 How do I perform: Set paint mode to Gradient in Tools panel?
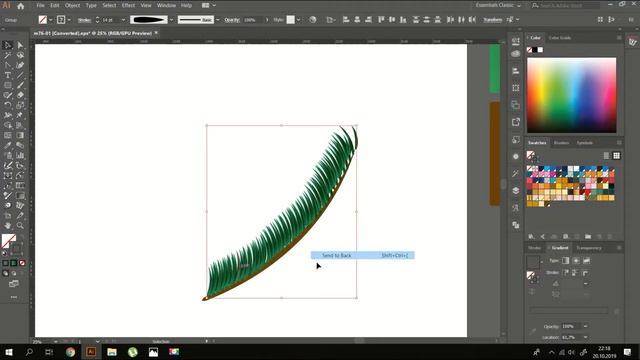coord(13,263)
